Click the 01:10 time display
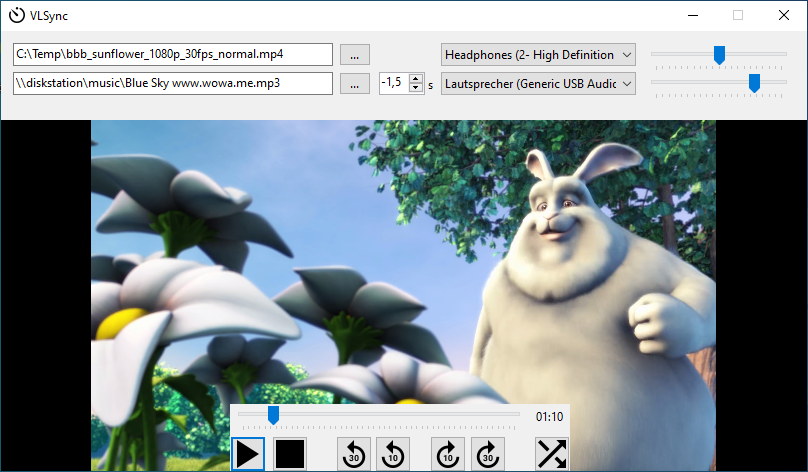Image resolution: width=808 pixels, height=472 pixels. (549, 416)
